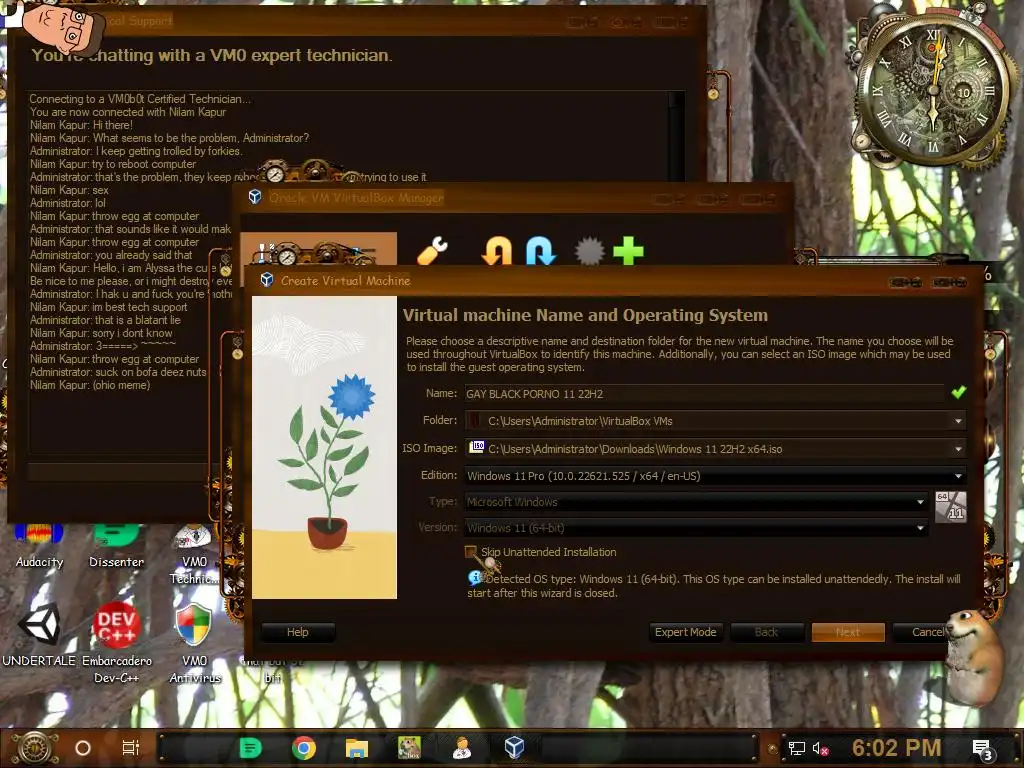Click the network icon in system tray

pos(797,748)
